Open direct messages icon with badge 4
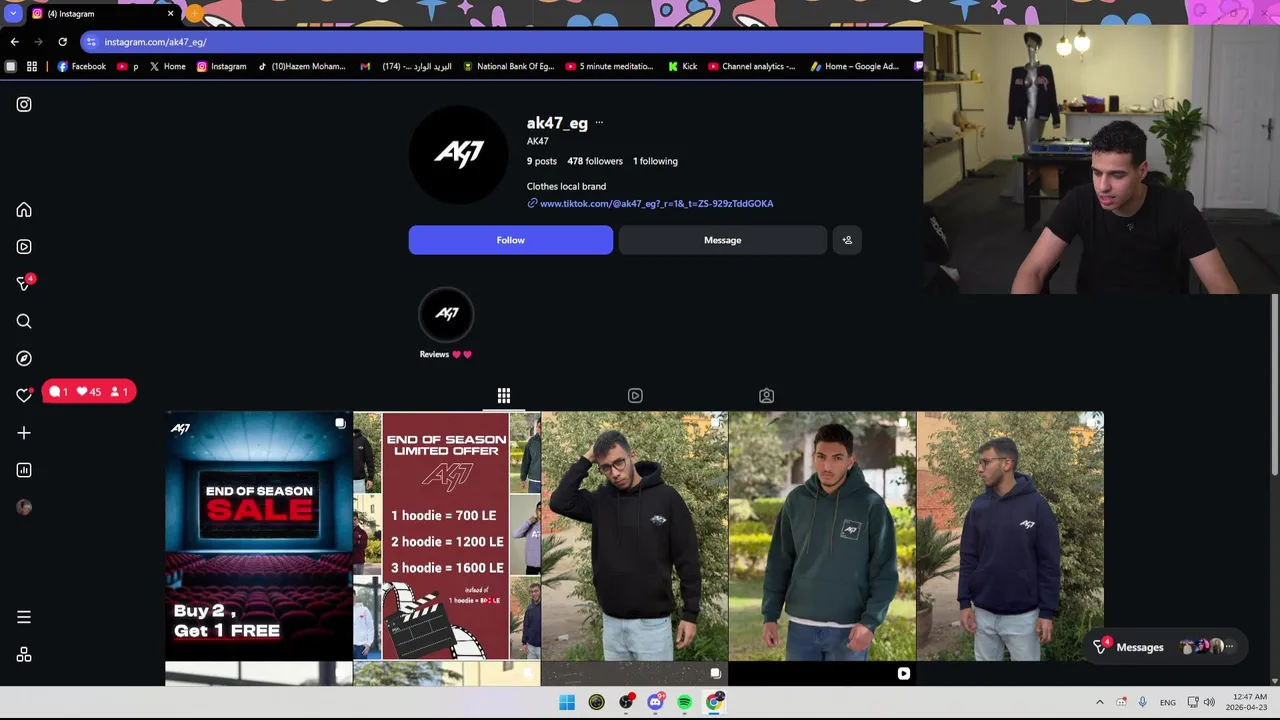The image size is (1280, 720). [x=25, y=283]
